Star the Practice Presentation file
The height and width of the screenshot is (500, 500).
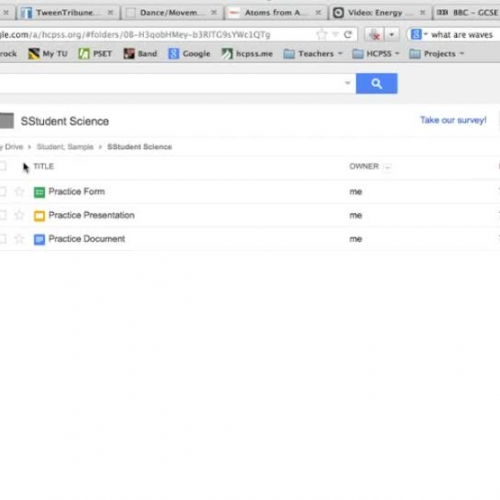point(19,215)
